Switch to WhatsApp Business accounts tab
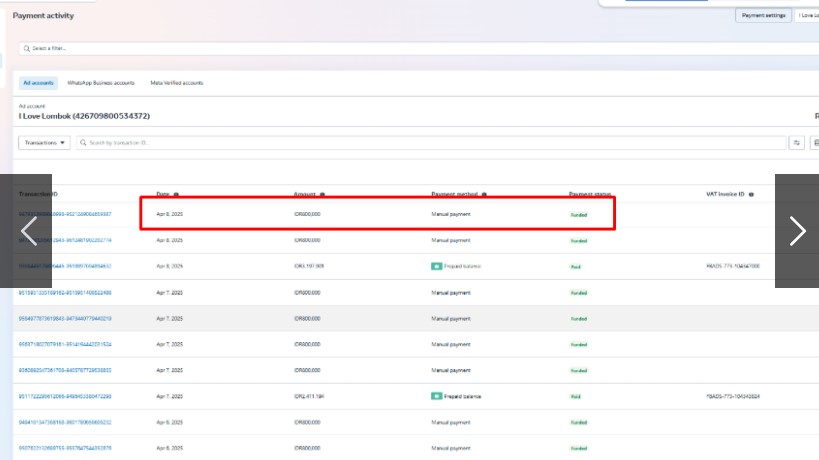 pos(101,83)
